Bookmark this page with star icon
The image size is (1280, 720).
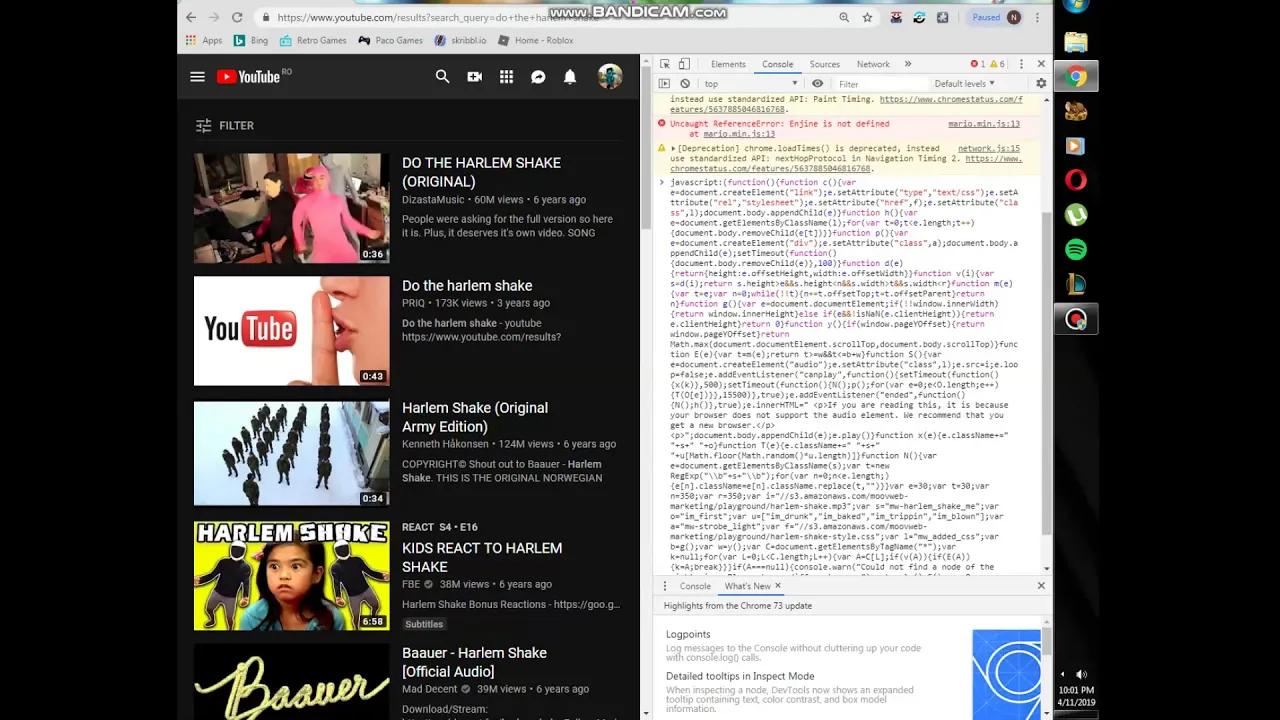pos(867,17)
